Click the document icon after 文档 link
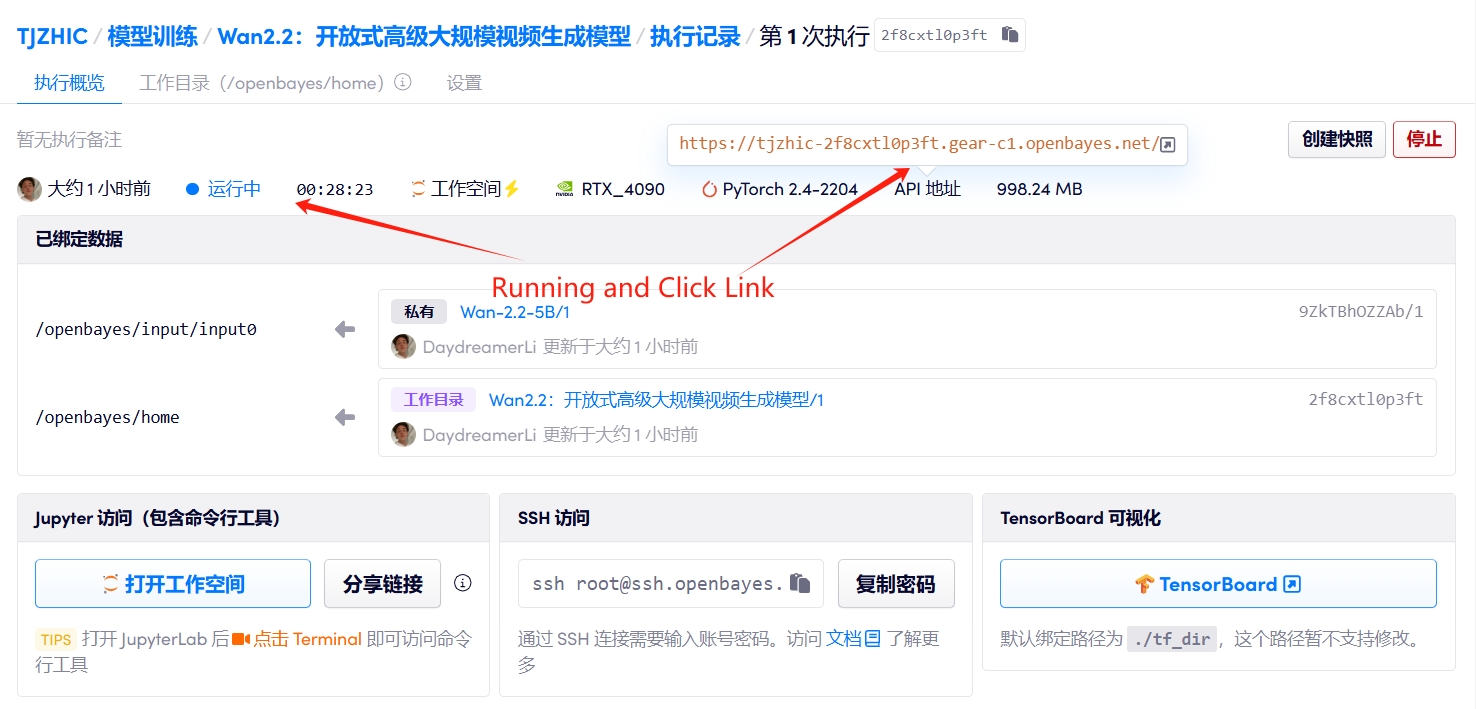The image size is (1476, 709). click(x=873, y=638)
